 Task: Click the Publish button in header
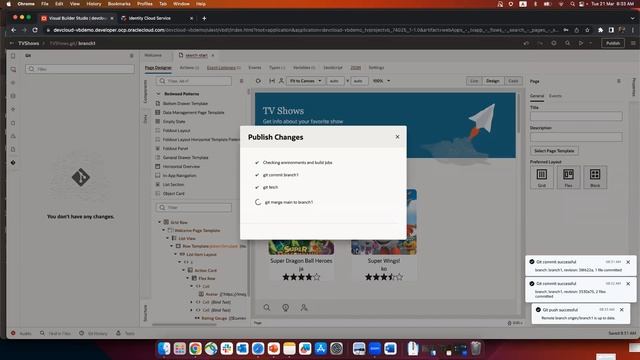(612, 43)
